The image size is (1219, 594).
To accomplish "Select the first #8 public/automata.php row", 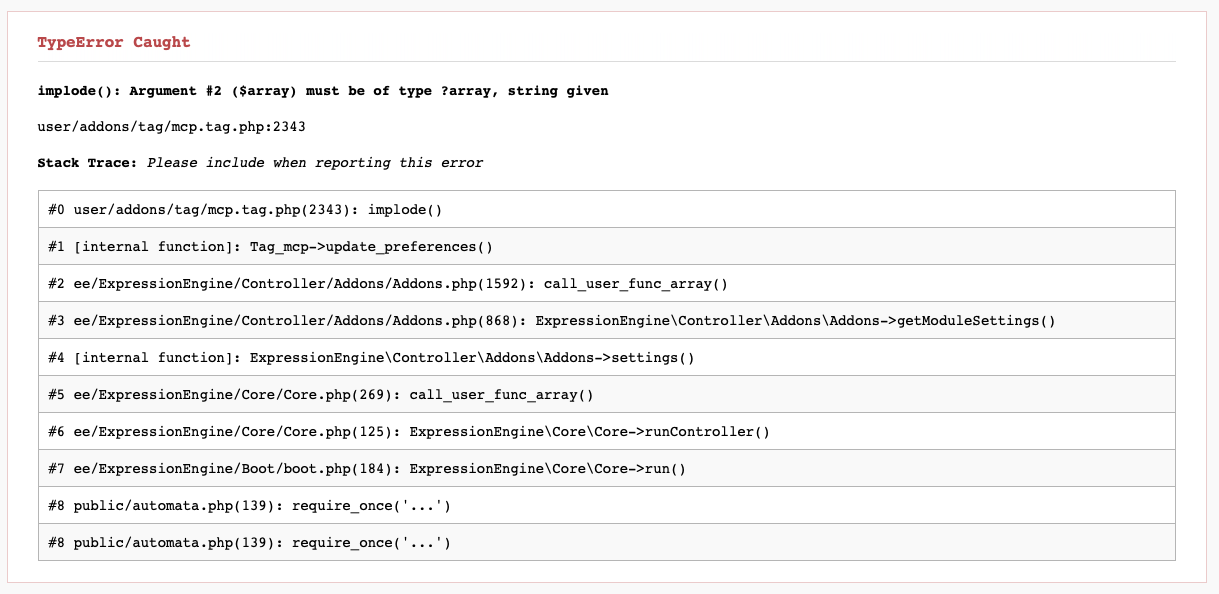I will coord(249,506).
